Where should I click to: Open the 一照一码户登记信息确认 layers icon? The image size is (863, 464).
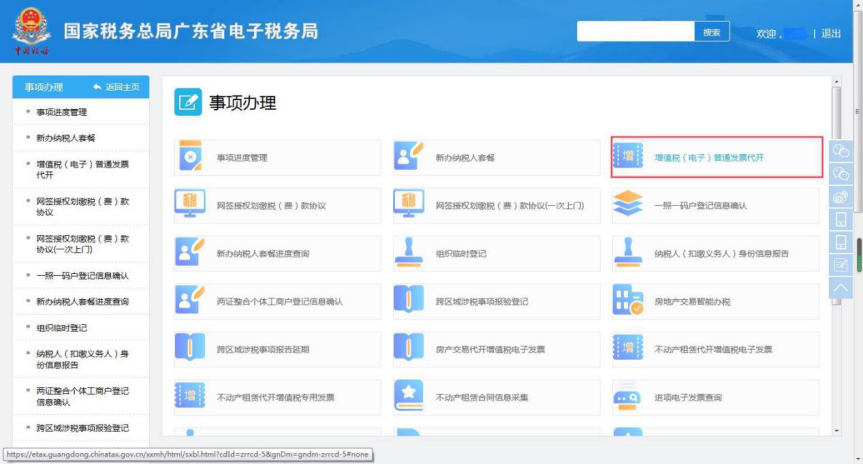pos(627,205)
